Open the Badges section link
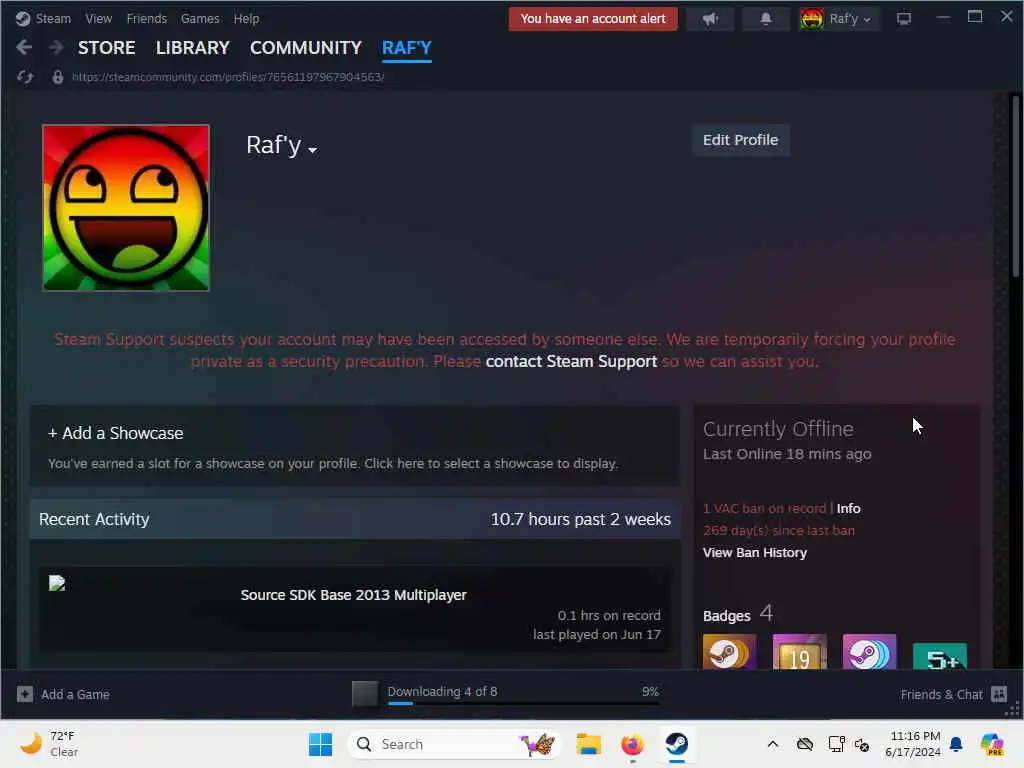The height and width of the screenshot is (768, 1024). (738, 615)
